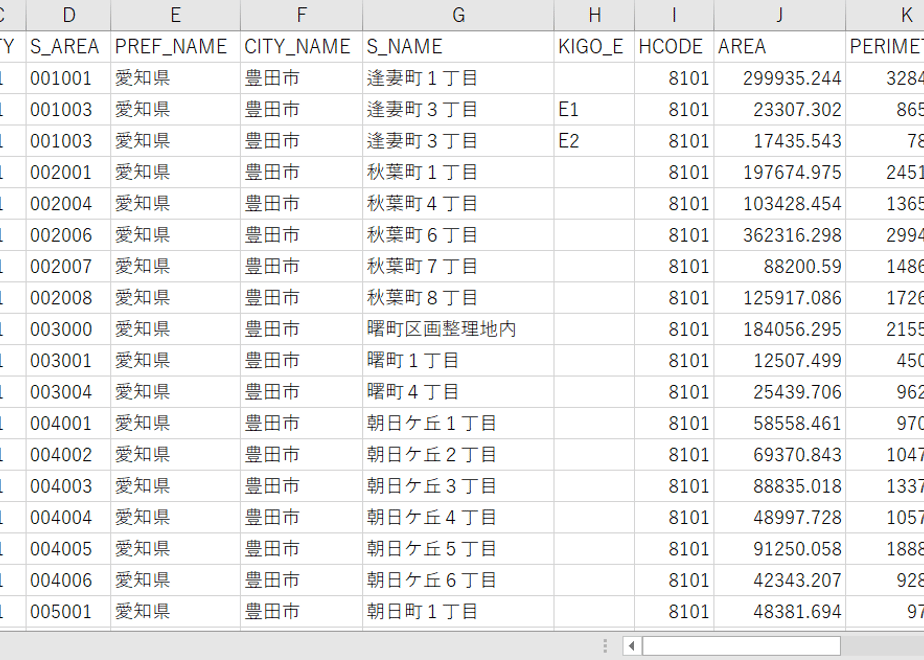
Task: Select AREA cell 197674.975
Action: point(780,172)
